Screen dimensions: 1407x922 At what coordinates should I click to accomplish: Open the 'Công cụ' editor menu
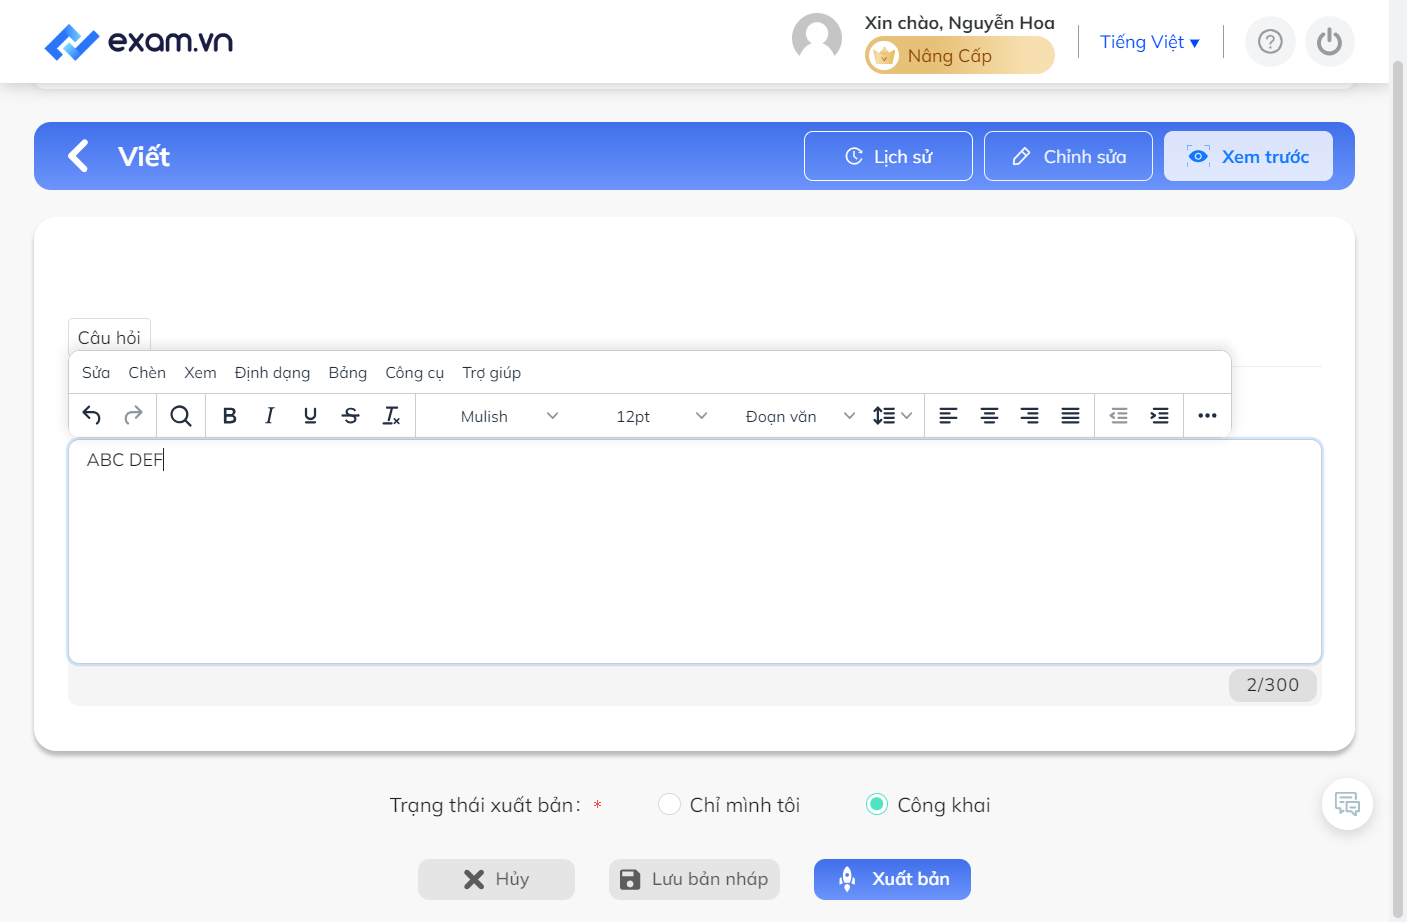(x=414, y=373)
